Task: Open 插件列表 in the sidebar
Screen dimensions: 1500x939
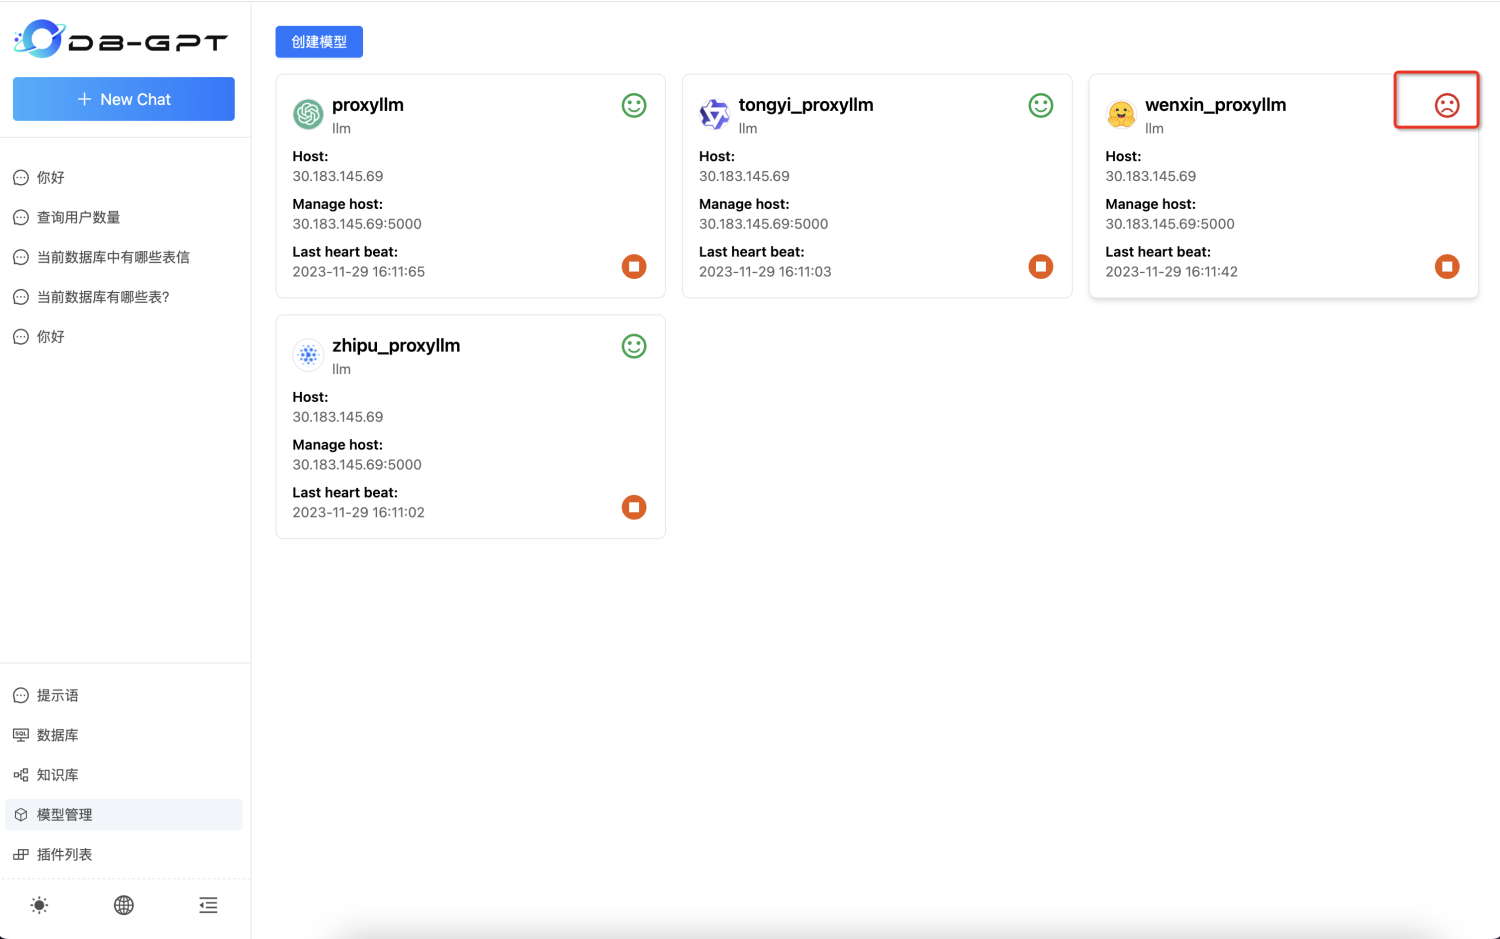Action: tap(64, 854)
